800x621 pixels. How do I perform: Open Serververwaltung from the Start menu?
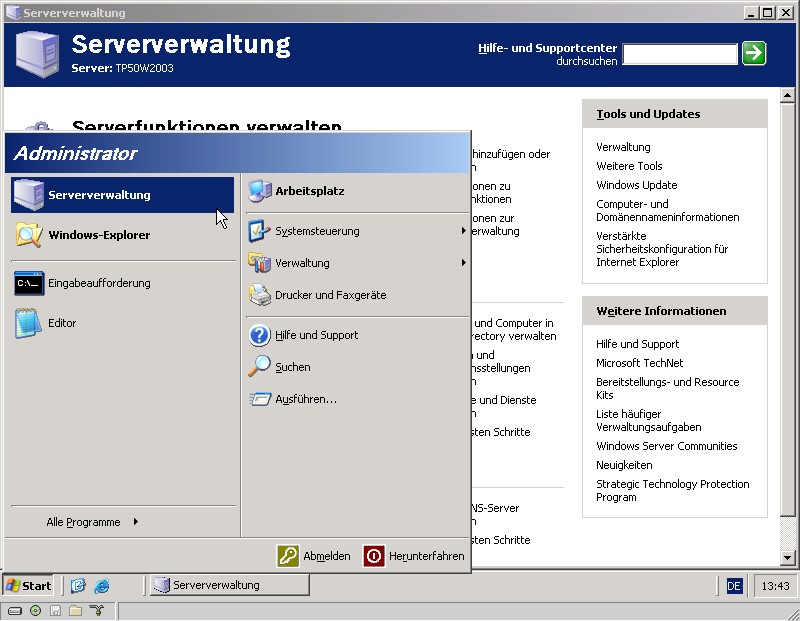tap(122, 195)
